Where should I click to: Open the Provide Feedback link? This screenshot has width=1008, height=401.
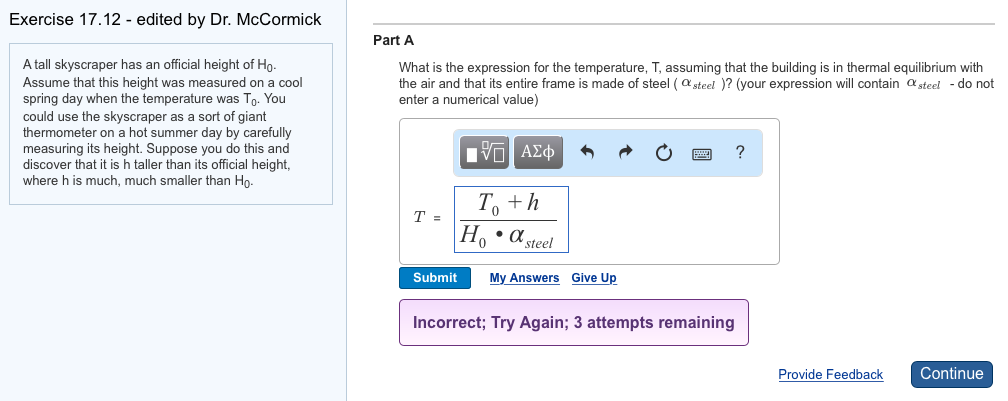830,375
